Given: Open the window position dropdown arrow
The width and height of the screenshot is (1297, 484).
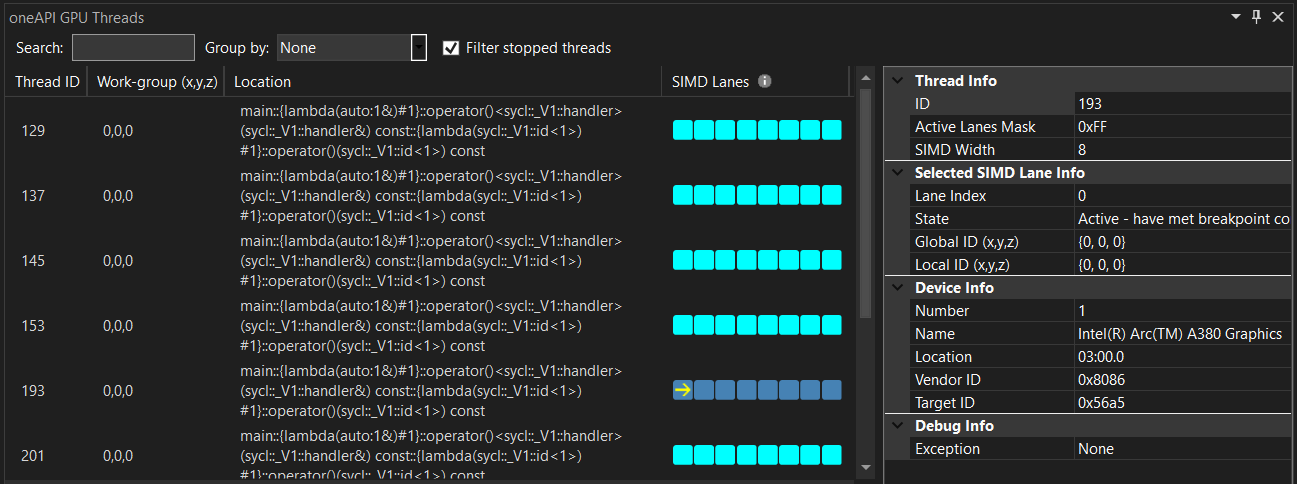Looking at the screenshot, I should click(1235, 17).
